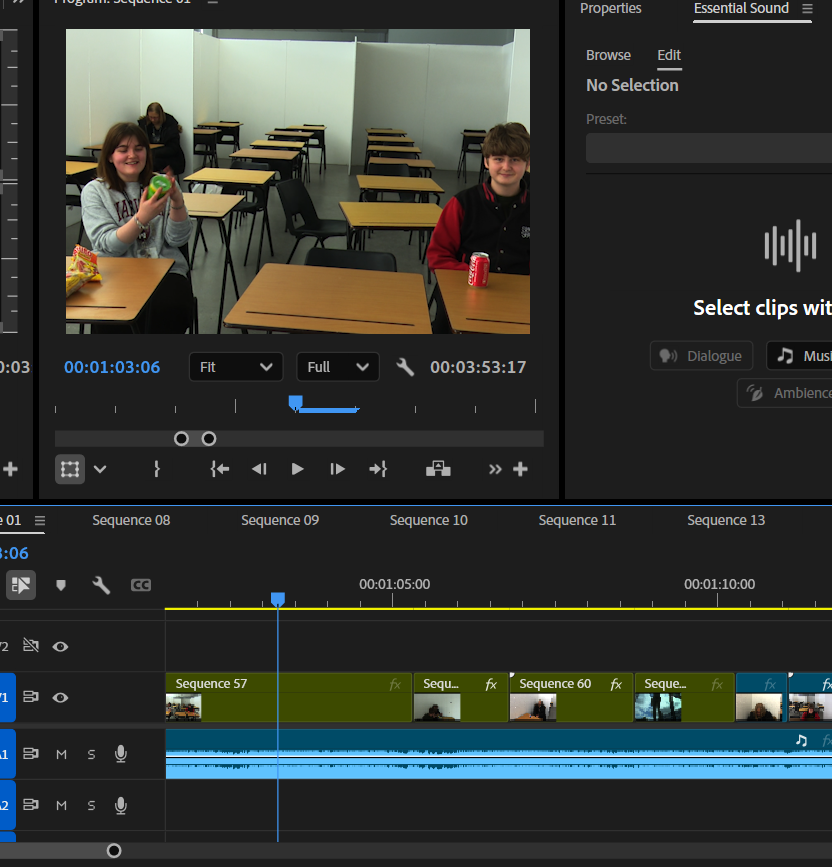Enable voice-over record on track A1
The width and height of the screenshot is (832, 867).
(x=121, y=754)
